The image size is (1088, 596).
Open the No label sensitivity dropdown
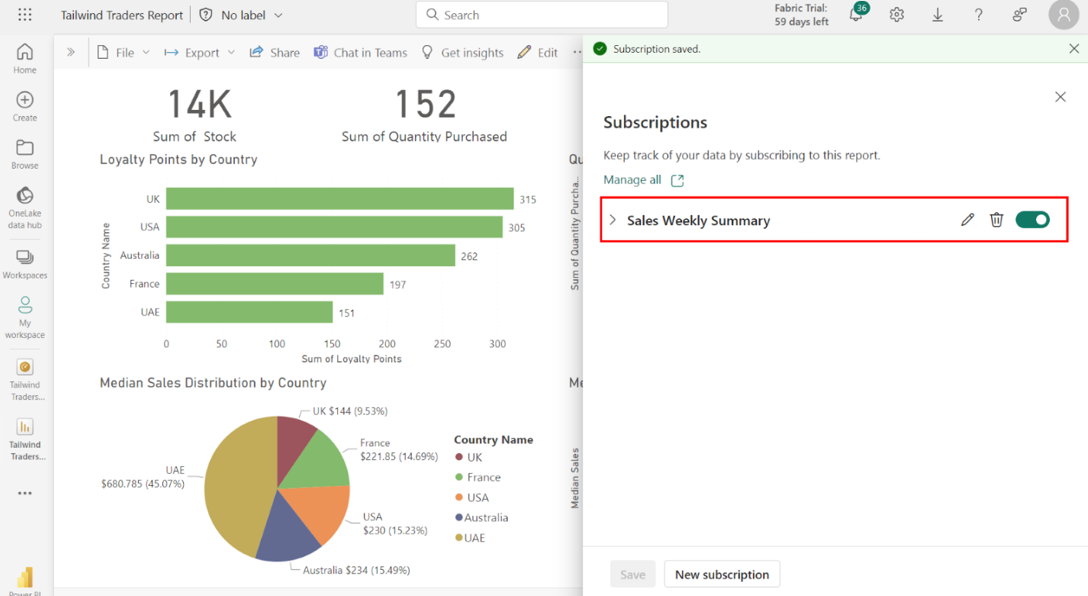click(x=241, y=15)
